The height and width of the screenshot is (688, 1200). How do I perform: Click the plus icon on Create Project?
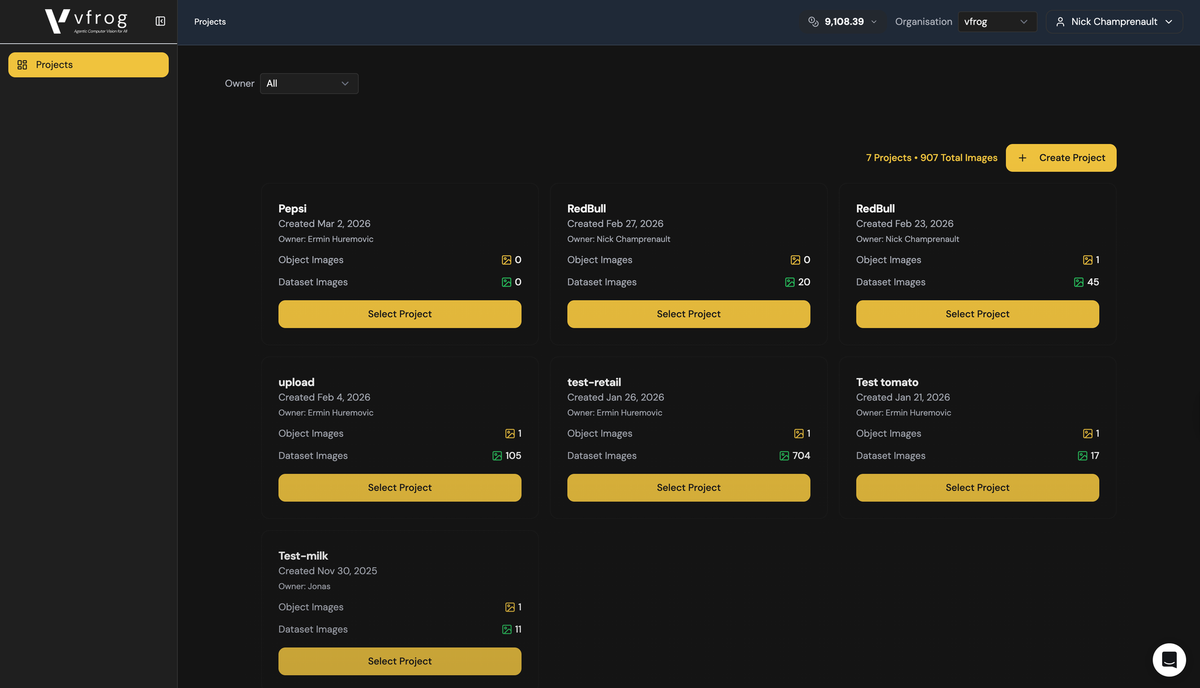pos(1022,158)
